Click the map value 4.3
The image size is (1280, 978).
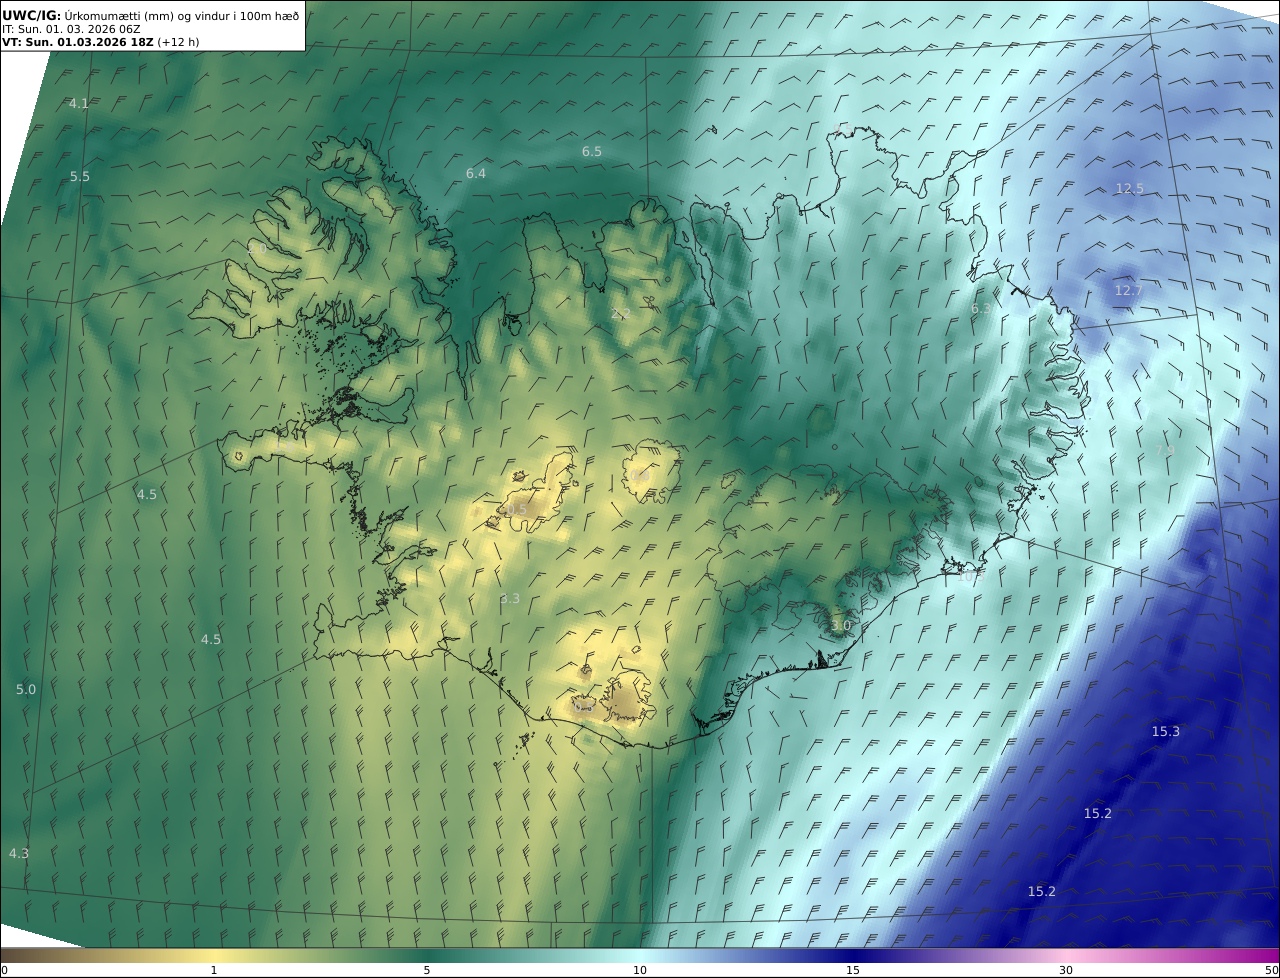[19, 854]
